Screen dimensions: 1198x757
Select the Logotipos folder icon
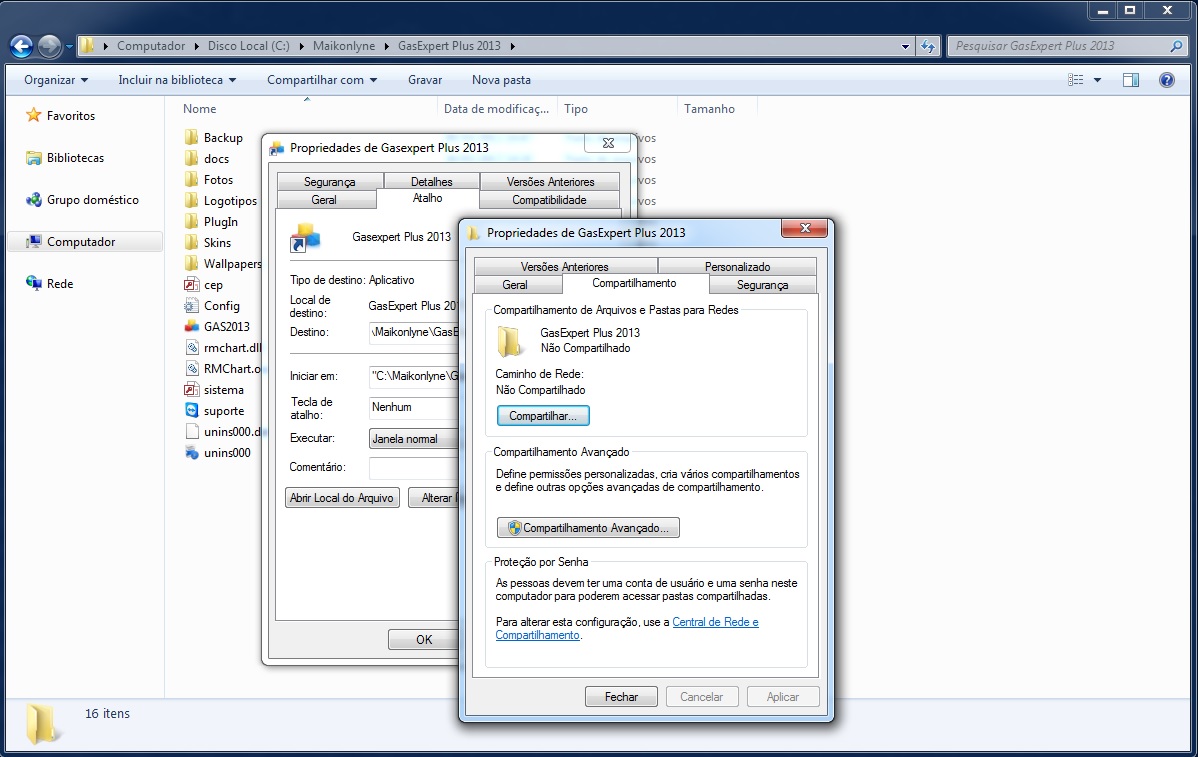(191, 200)
